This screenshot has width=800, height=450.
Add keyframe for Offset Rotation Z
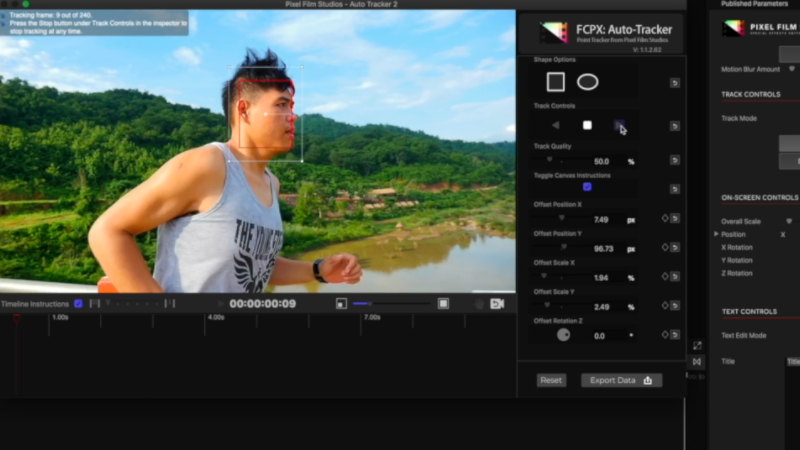(664, 335)
